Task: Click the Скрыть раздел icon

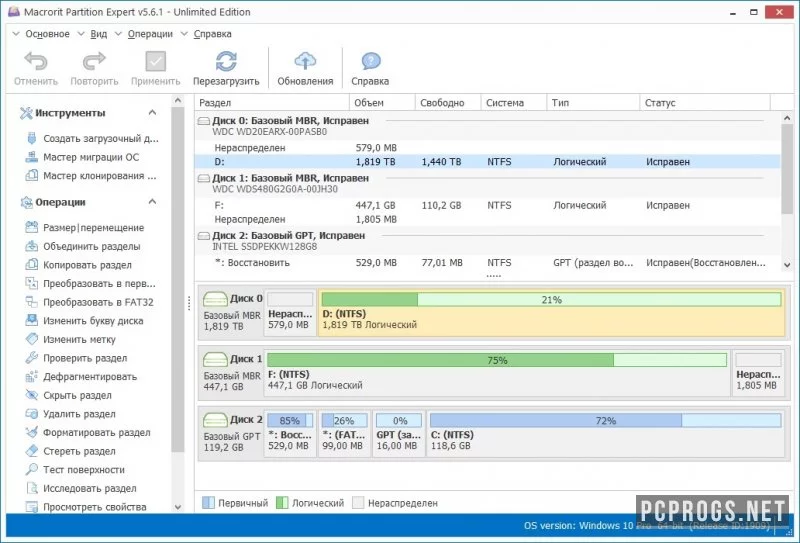Action: [x=32, y=395]
